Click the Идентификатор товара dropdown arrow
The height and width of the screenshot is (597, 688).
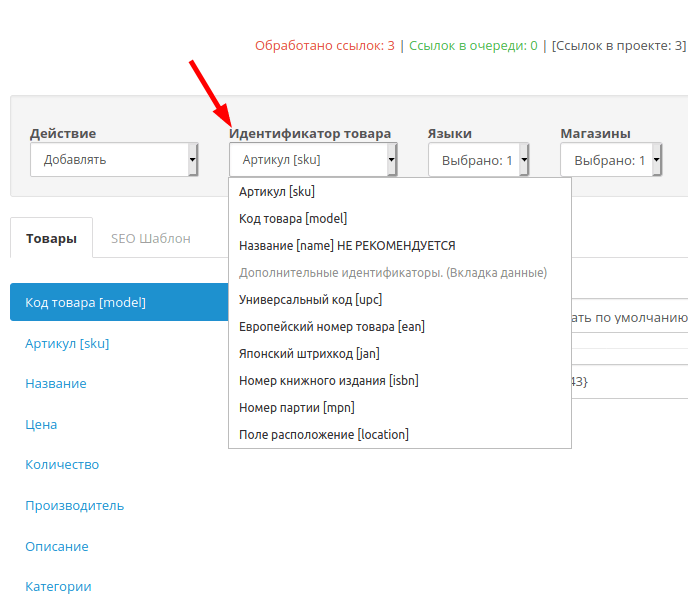391,160
